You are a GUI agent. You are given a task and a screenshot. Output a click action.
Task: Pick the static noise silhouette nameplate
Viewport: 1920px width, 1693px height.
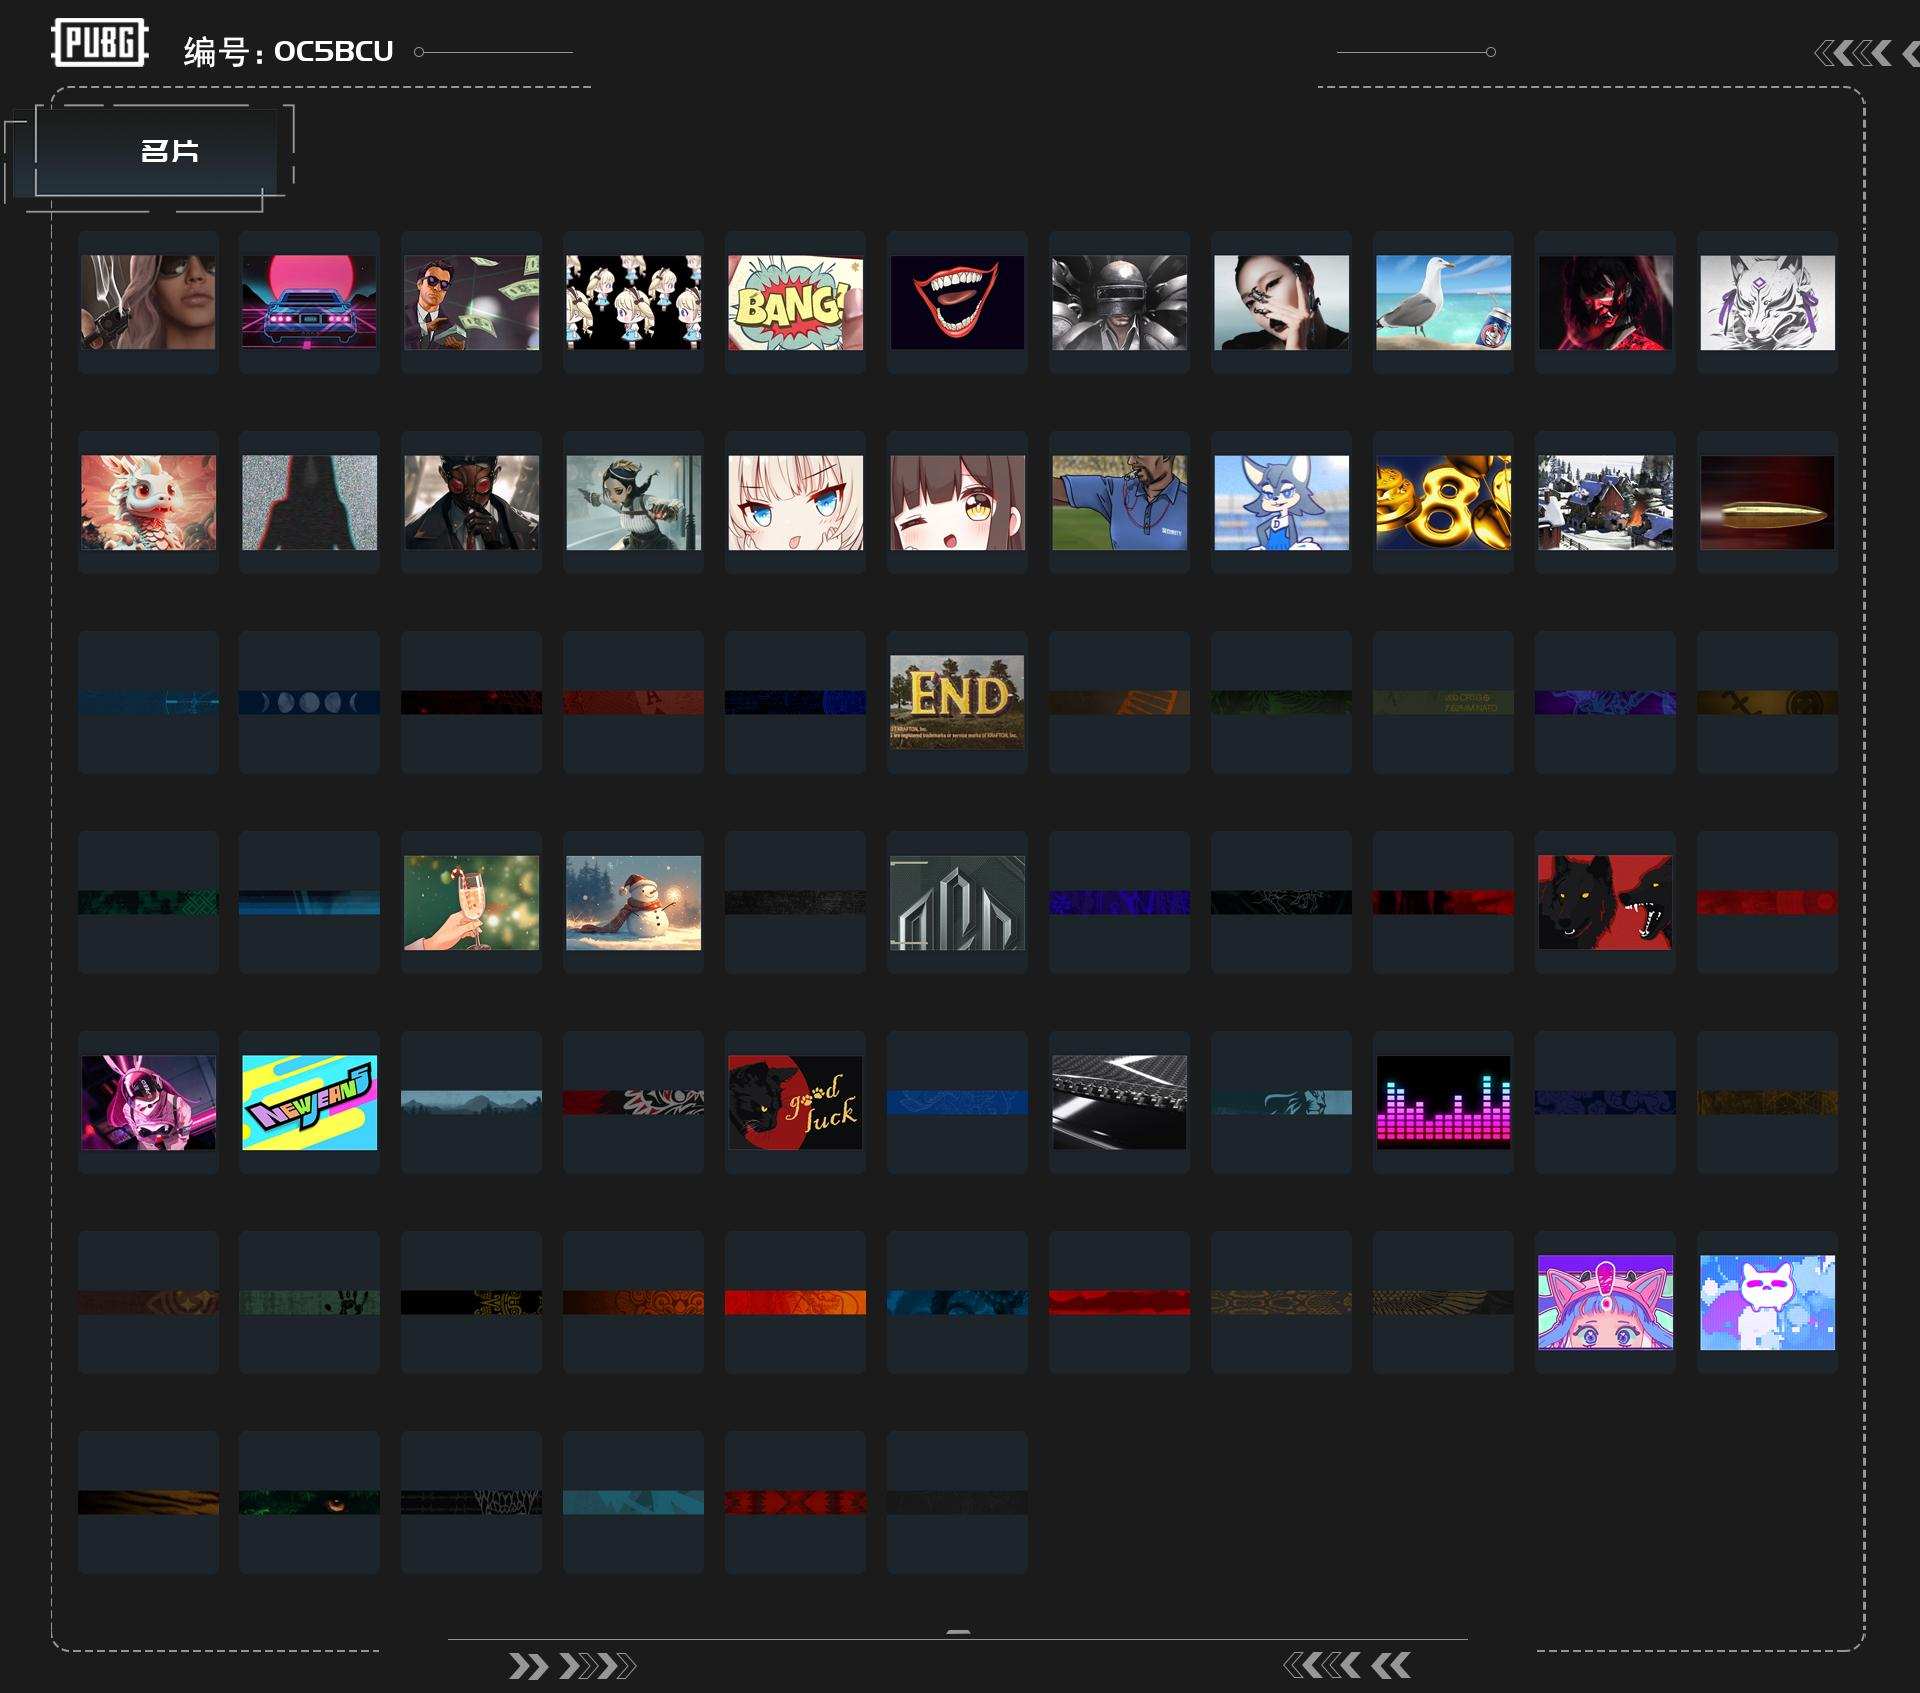309,502
